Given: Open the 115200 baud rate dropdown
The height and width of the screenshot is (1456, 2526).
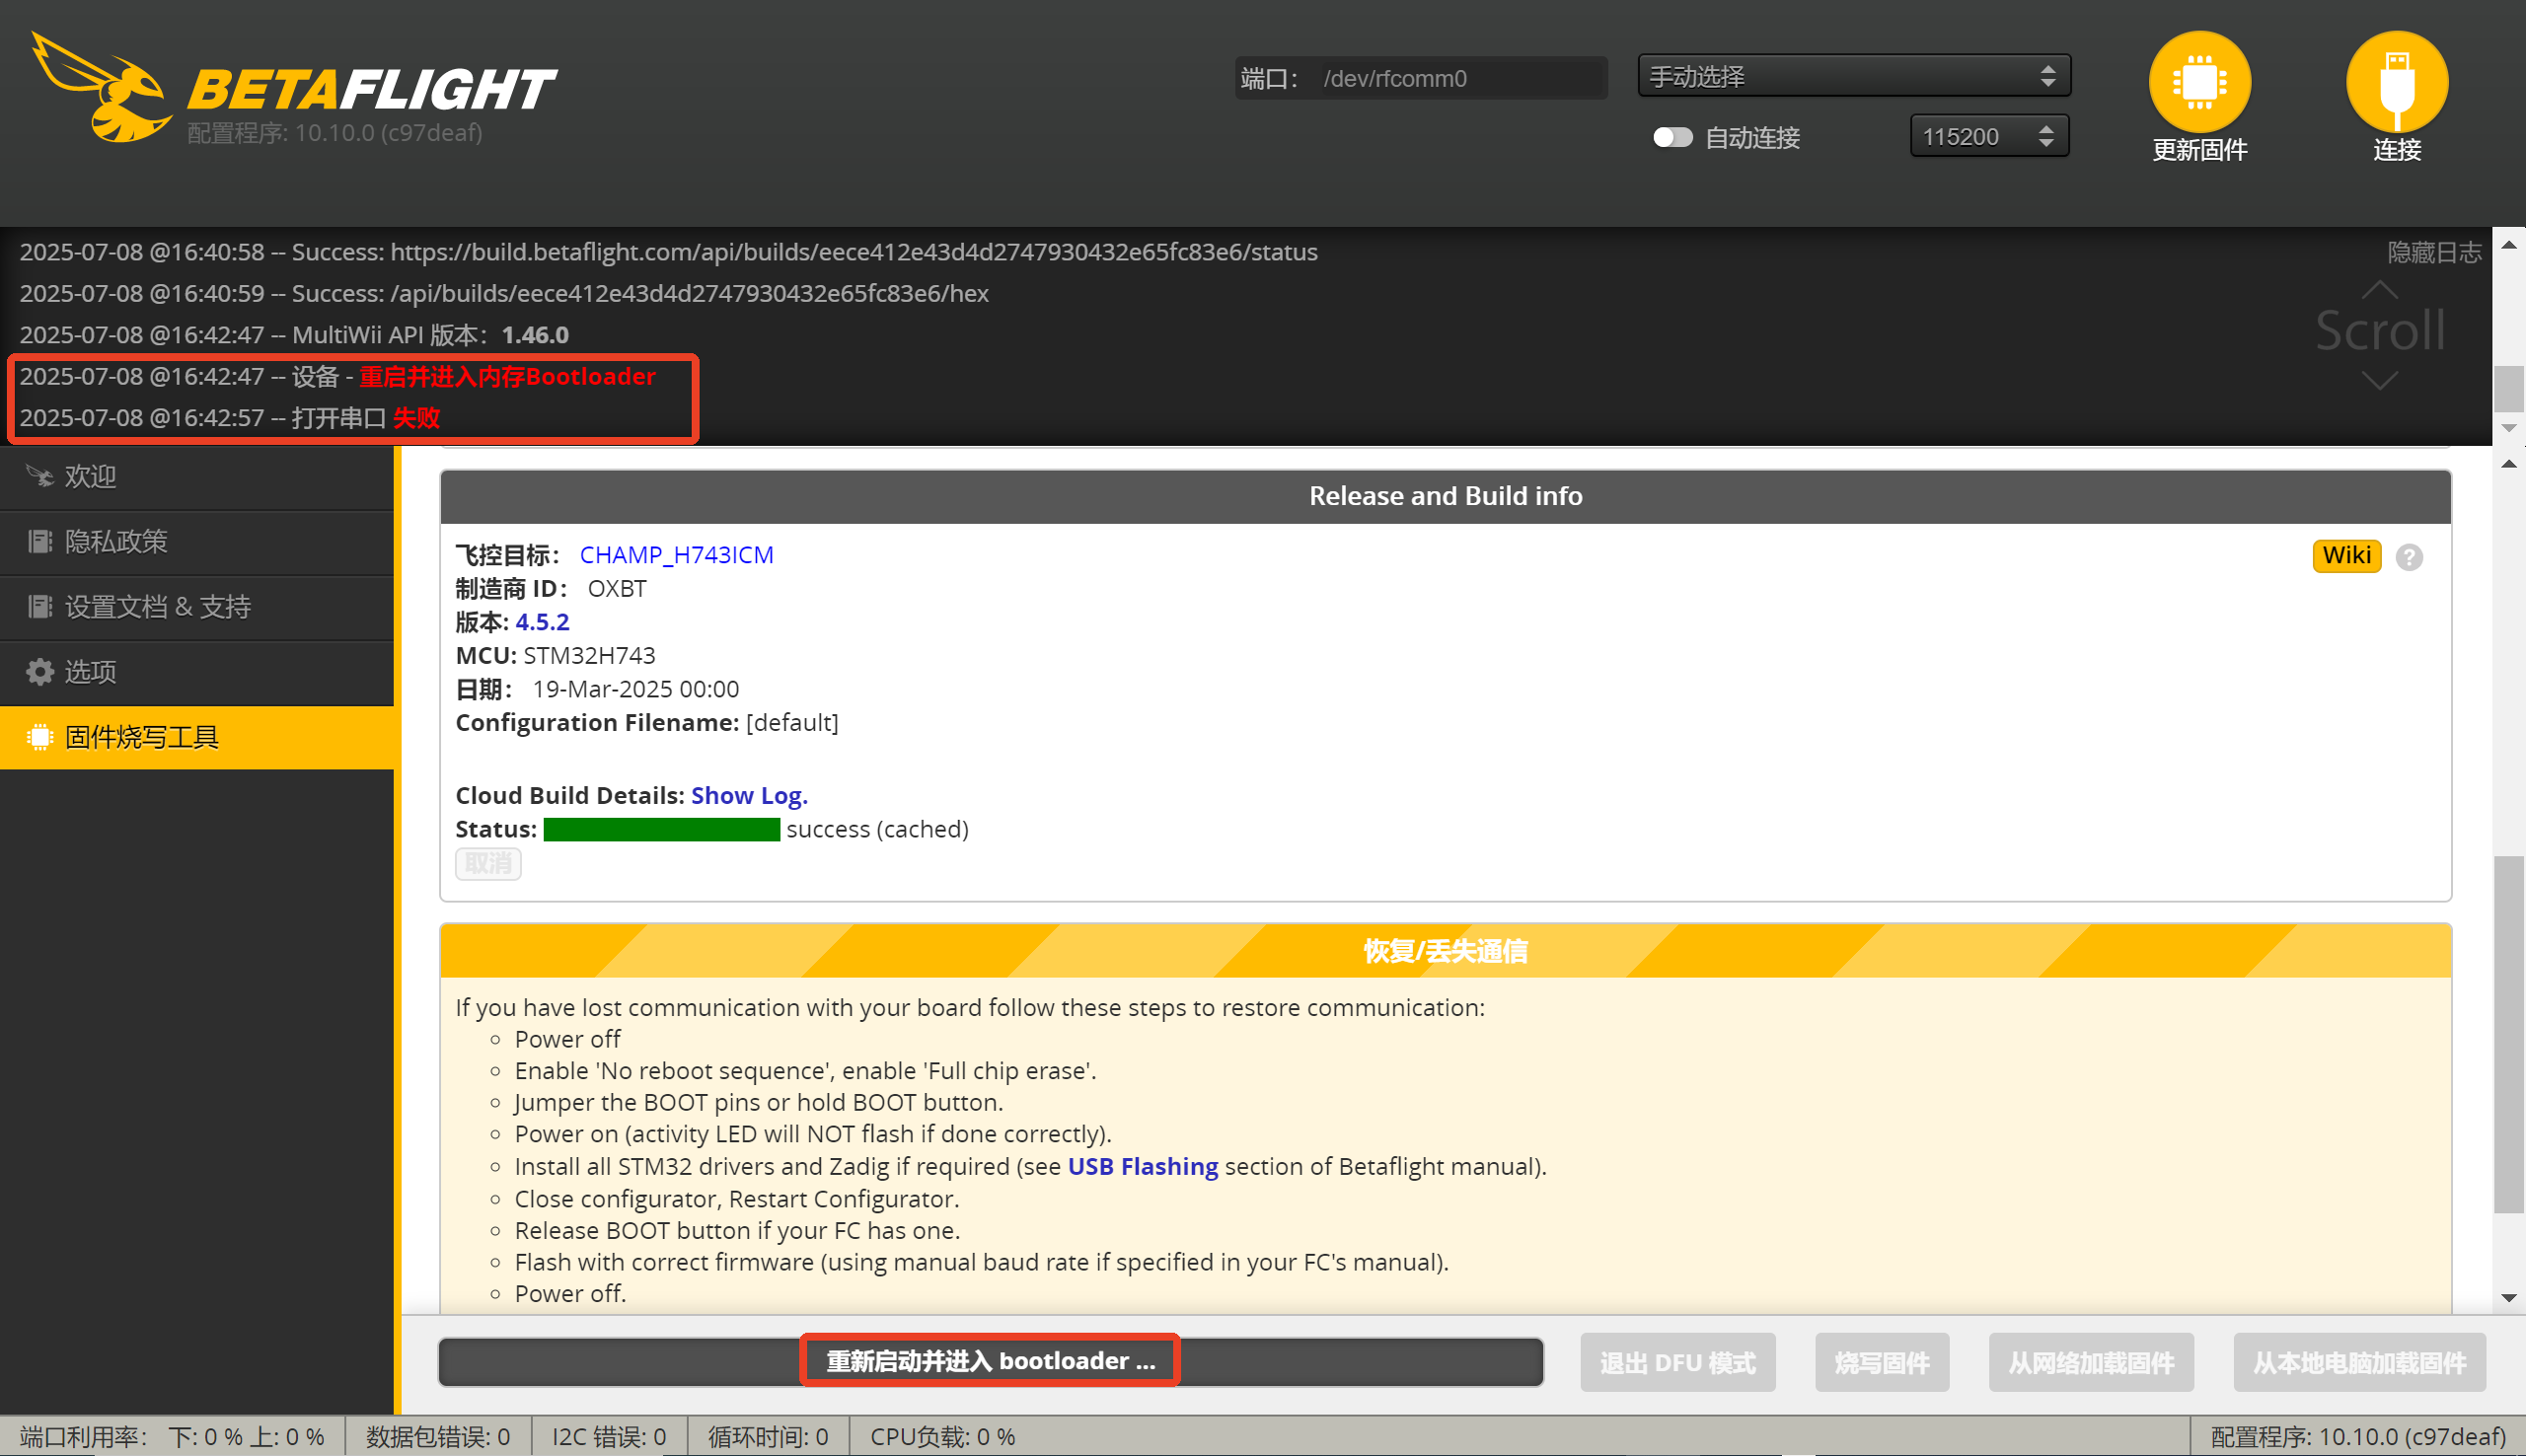Looking at the screenshot, I should pos(1988,137).
